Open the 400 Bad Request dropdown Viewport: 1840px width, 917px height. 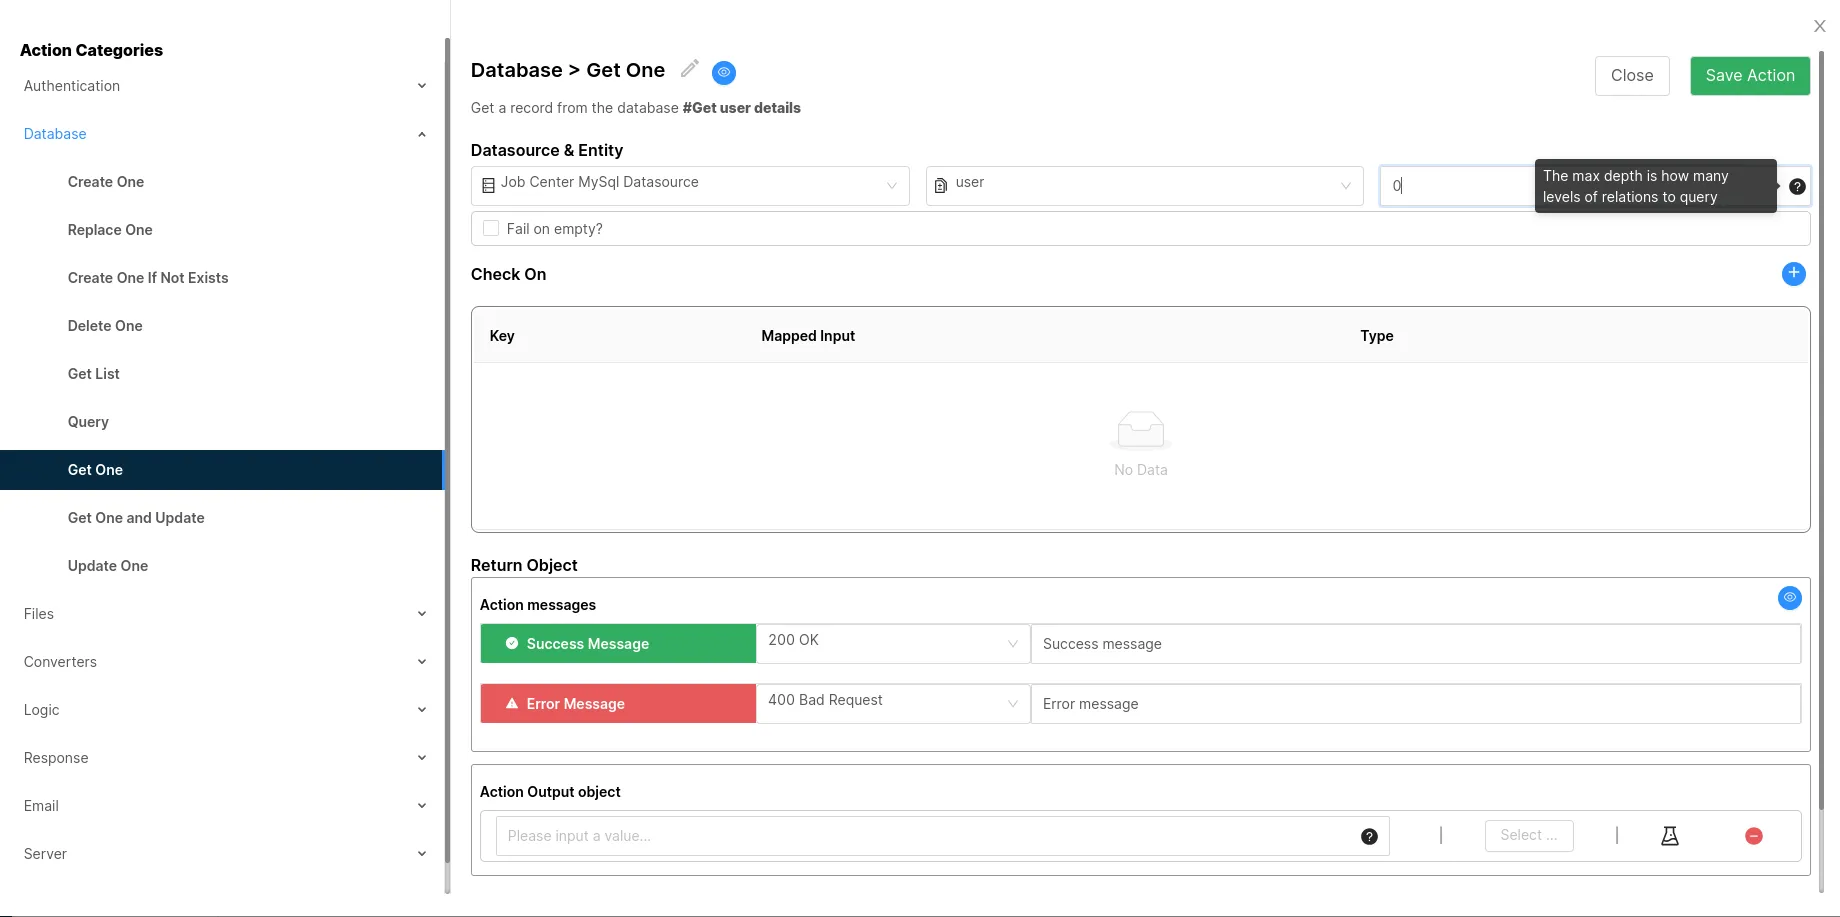click(x=892, y=704)
